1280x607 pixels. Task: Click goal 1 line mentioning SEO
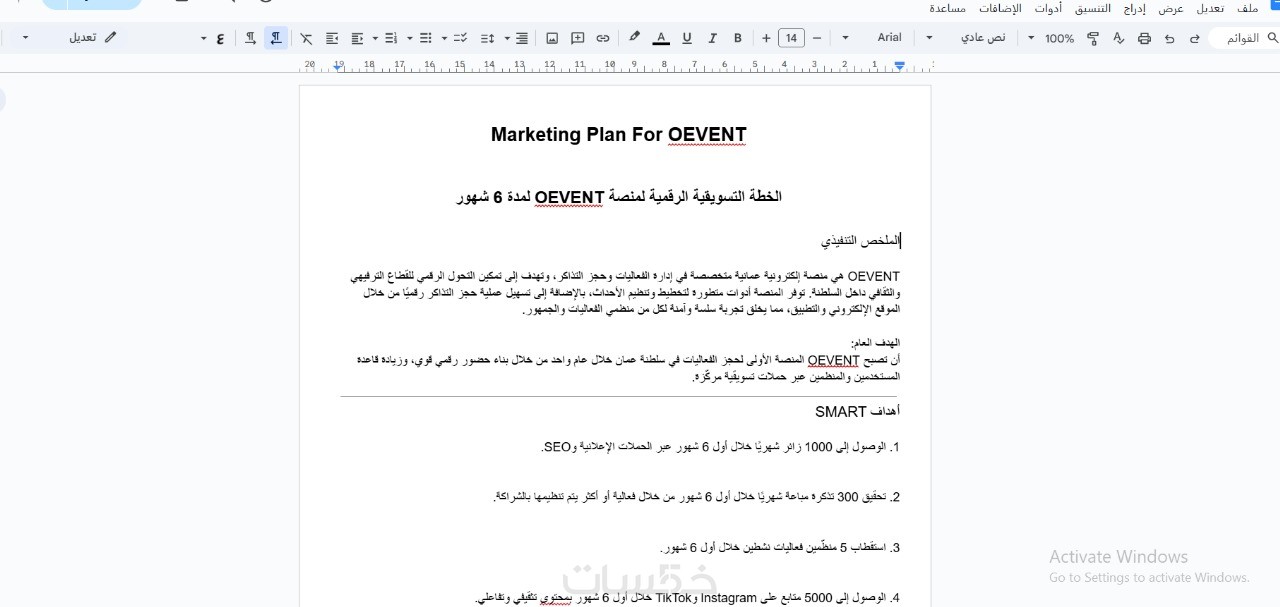721,447
